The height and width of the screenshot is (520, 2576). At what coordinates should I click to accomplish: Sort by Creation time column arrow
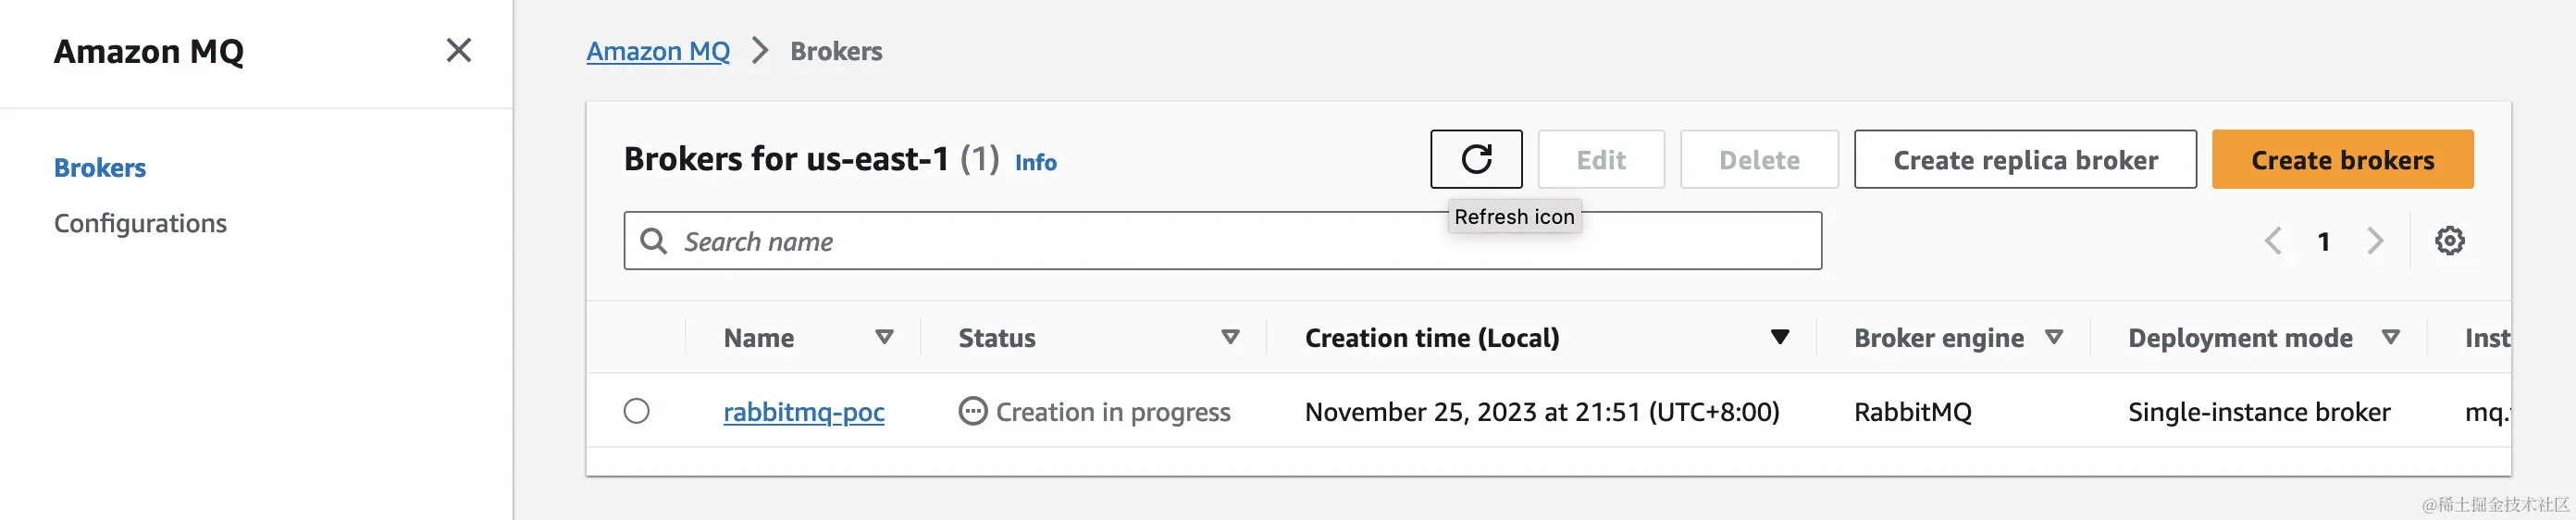click(1779, 337)
